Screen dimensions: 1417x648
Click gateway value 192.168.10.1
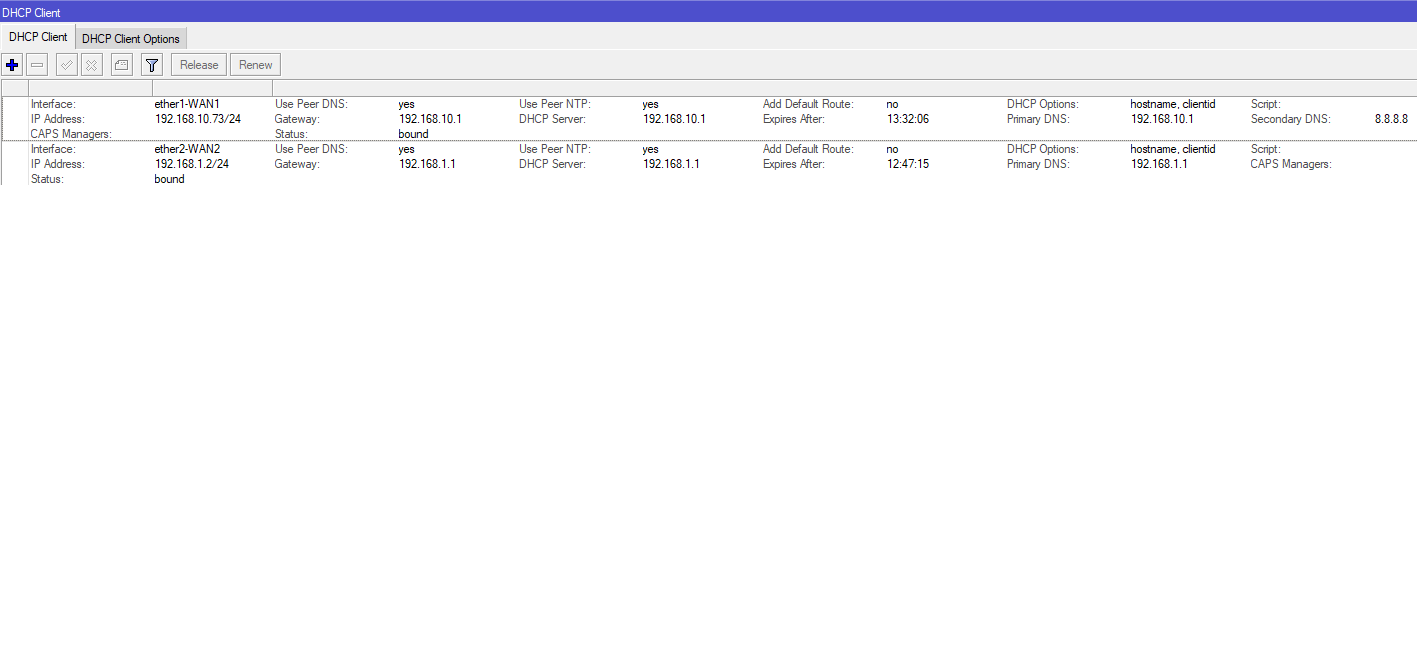point(430,119)
